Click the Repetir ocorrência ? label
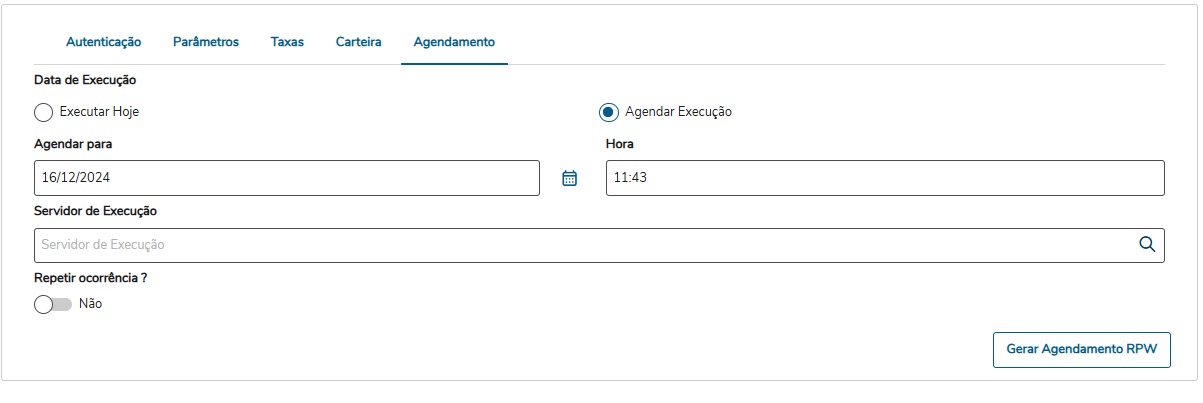 click(91, 278)
